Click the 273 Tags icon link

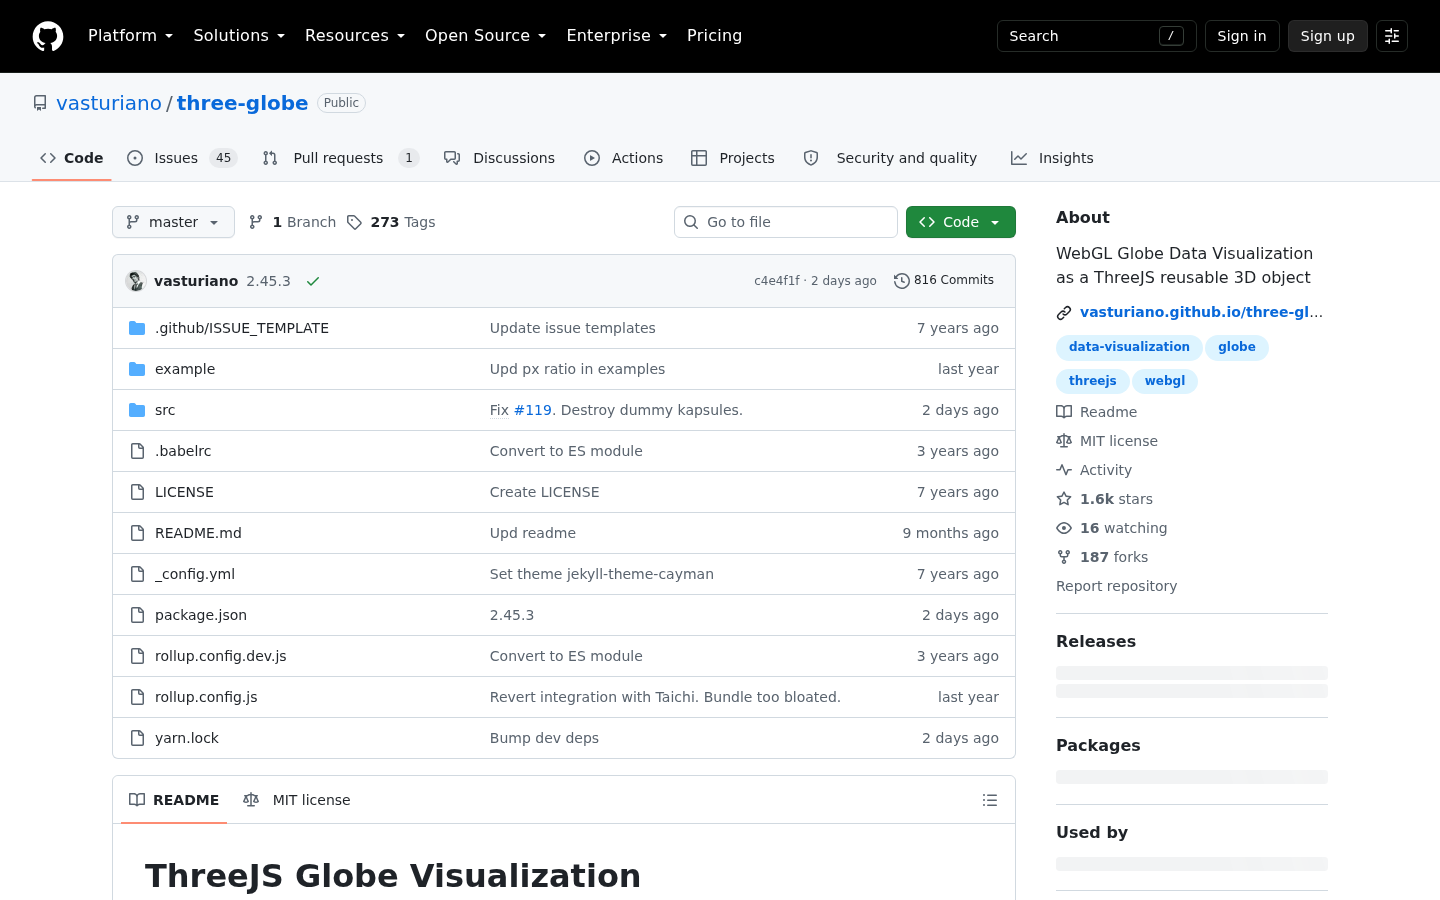[x=391, y=222]
